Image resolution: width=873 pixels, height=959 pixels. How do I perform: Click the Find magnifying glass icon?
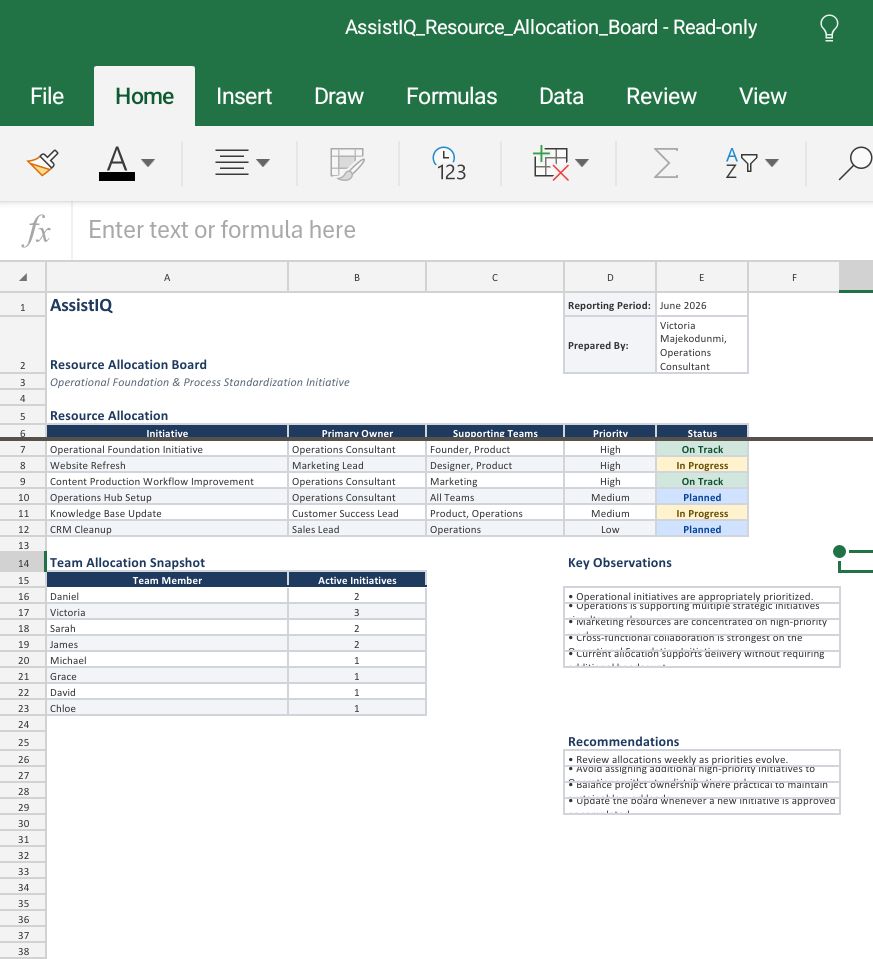[855, 163]
